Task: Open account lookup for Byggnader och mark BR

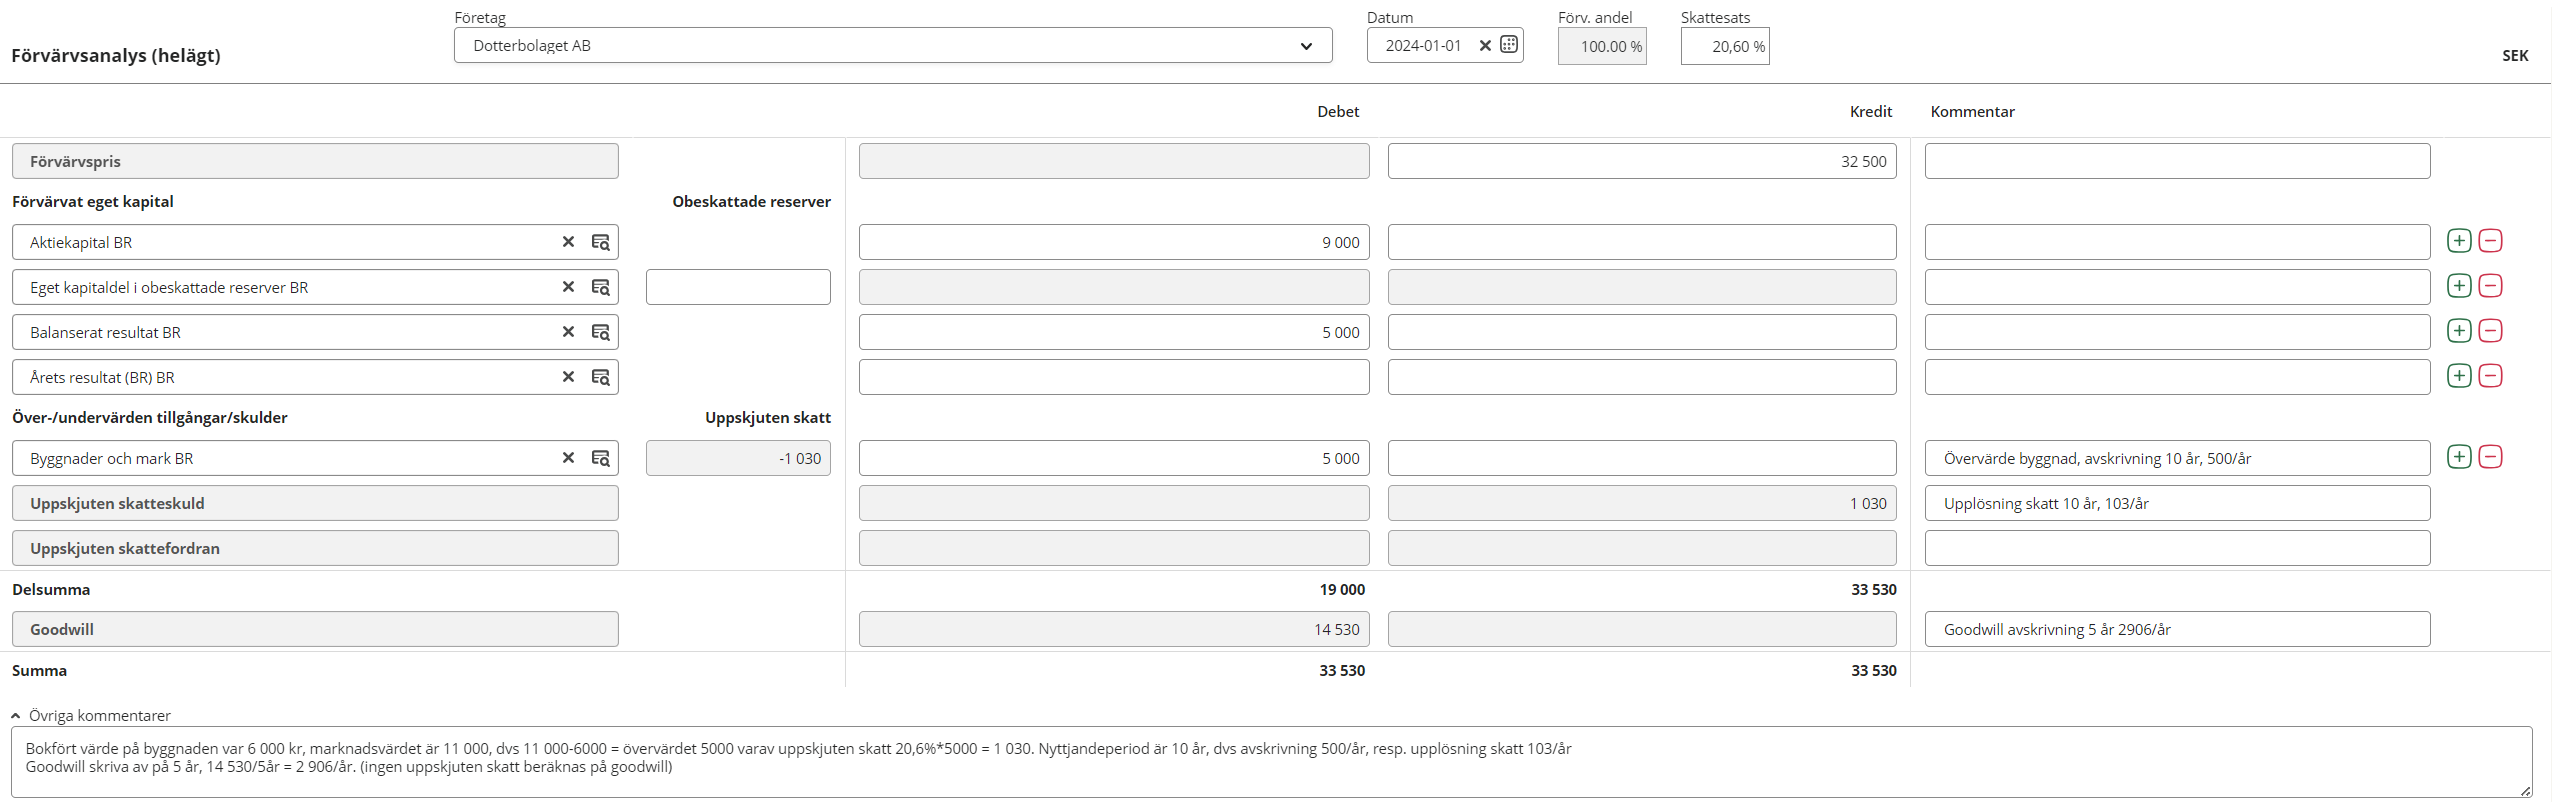Action: click(600, 458)
